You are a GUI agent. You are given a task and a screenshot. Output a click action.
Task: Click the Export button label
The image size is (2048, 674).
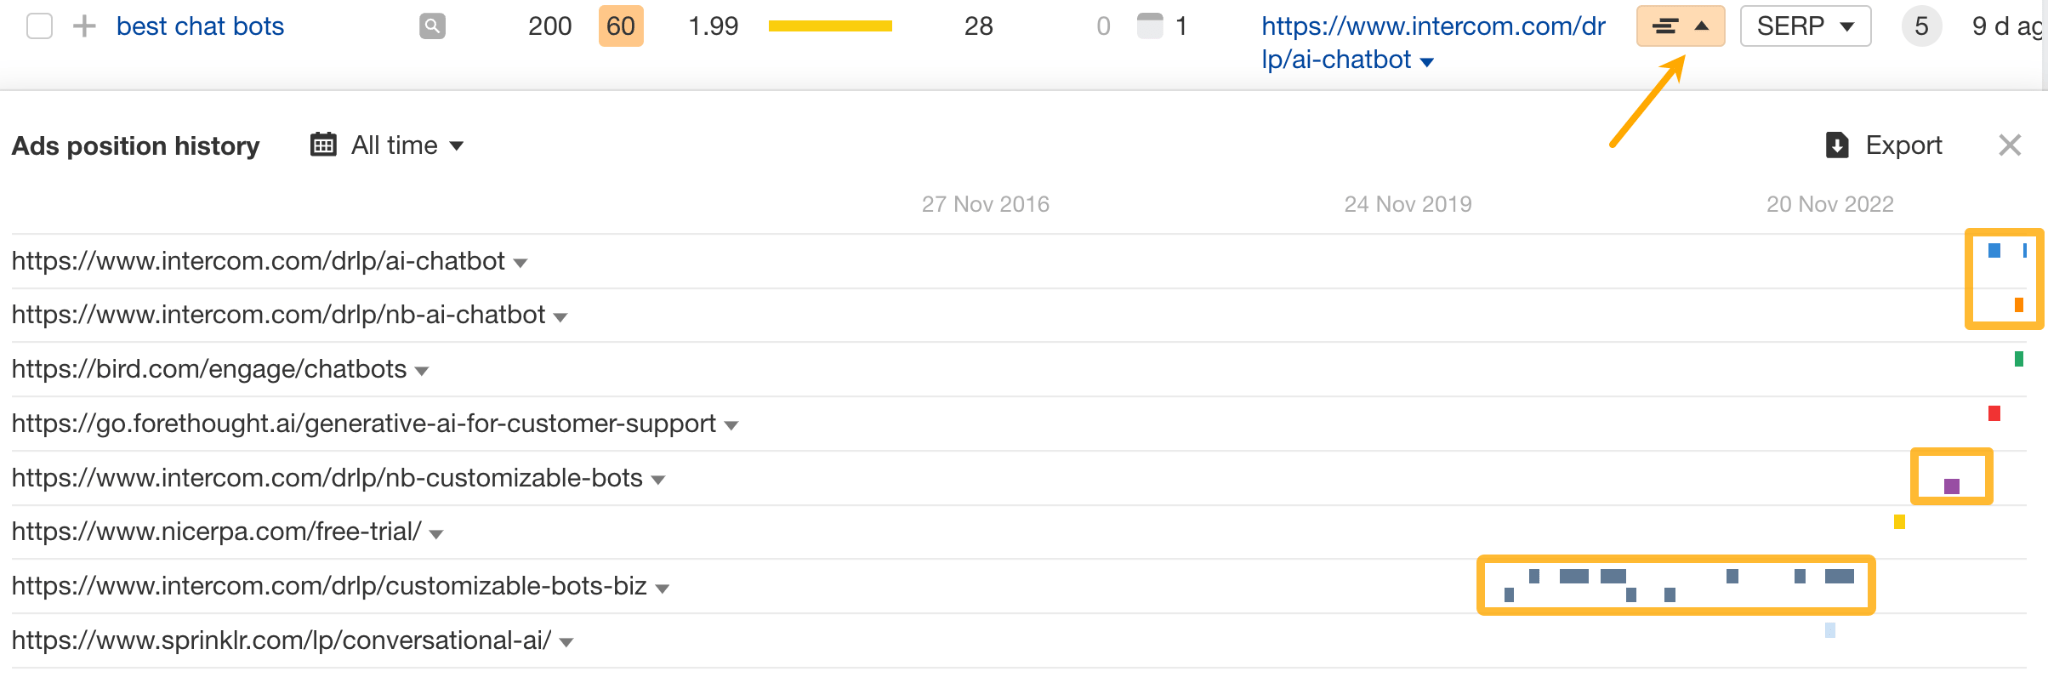tap(1903, 146)
